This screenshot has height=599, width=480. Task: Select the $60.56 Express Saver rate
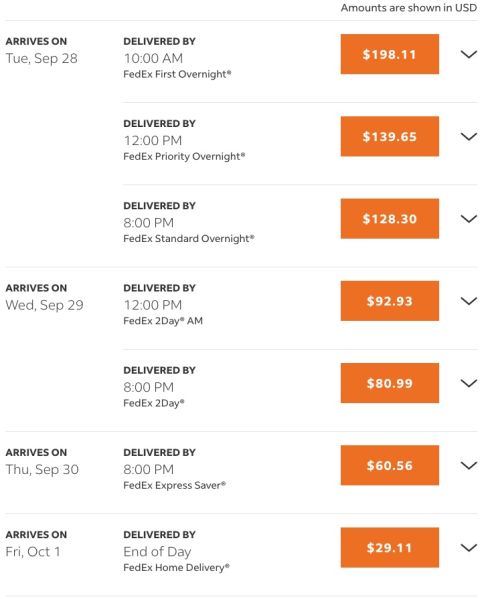pyautogui.click(x=389, y=465)
